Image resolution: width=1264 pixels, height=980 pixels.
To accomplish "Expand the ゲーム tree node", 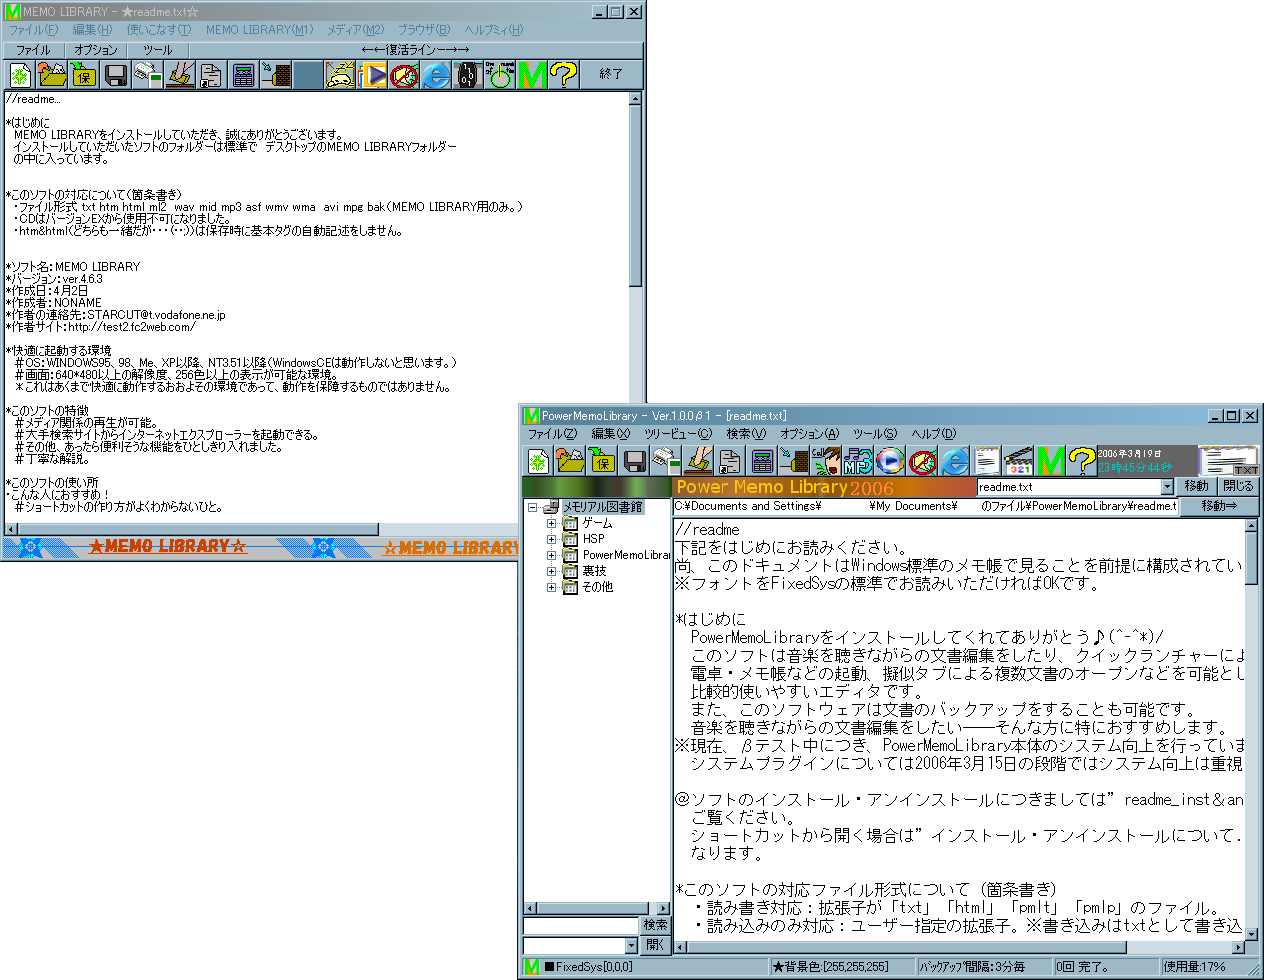I will pos(551,523).
